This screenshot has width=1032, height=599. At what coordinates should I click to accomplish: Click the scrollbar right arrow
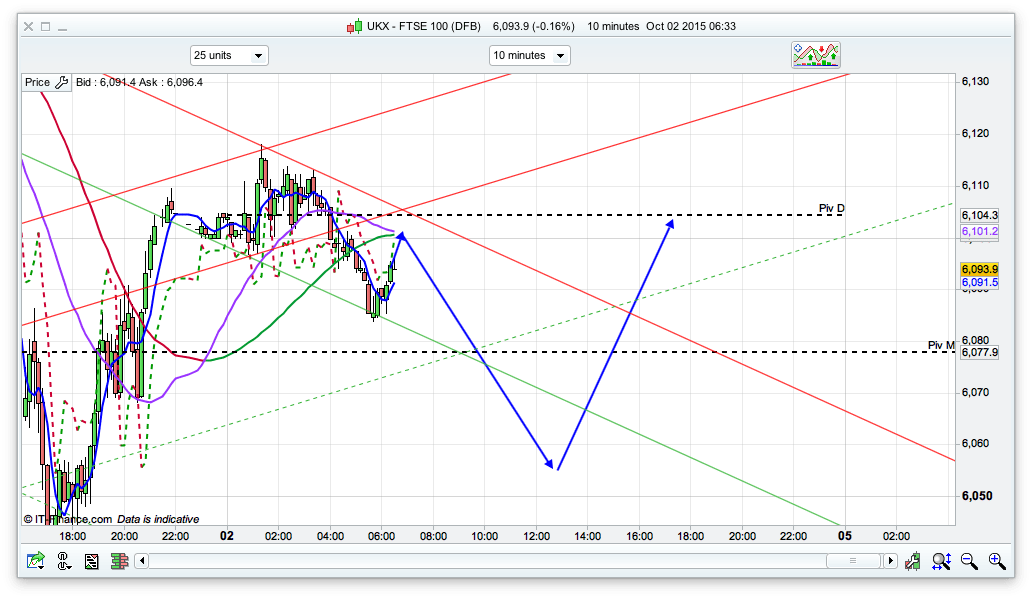[x=891, y=562]
